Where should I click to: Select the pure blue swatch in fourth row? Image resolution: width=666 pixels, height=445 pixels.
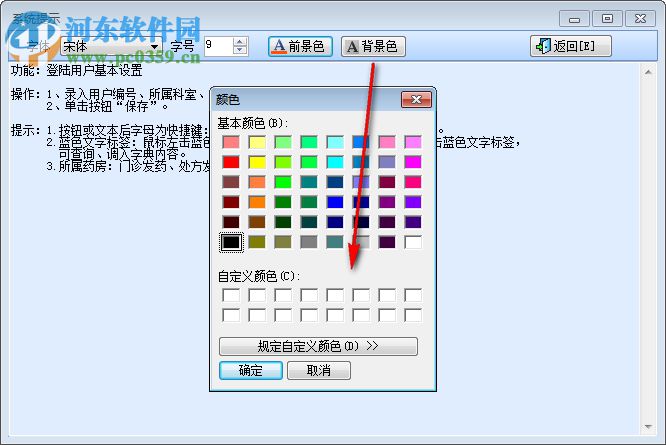335,202
